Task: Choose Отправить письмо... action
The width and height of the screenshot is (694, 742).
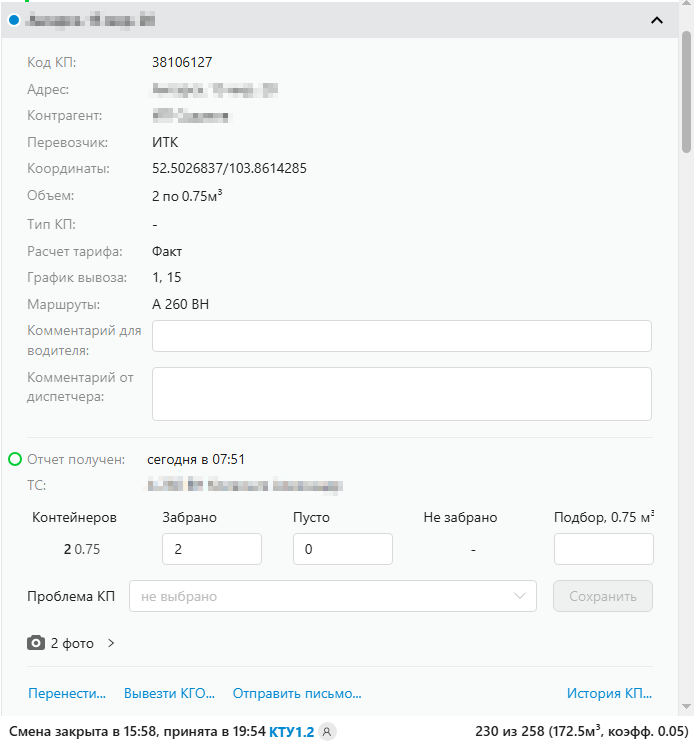Action: pos(296,692)
